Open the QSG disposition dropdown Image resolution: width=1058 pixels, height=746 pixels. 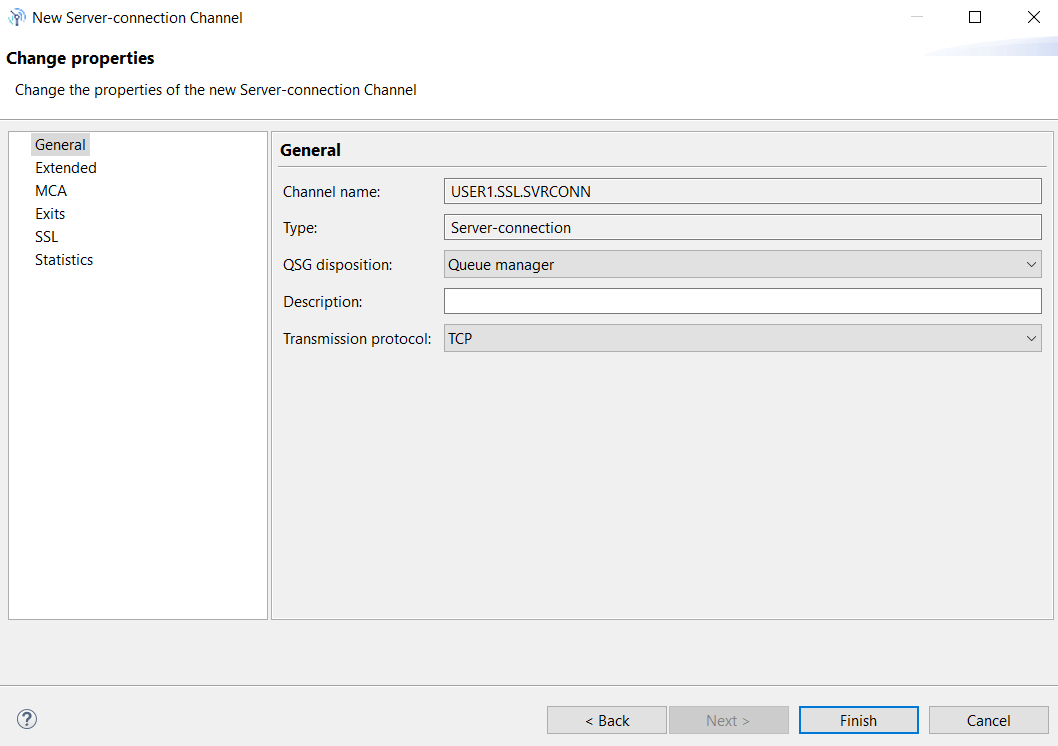(742, 264)
